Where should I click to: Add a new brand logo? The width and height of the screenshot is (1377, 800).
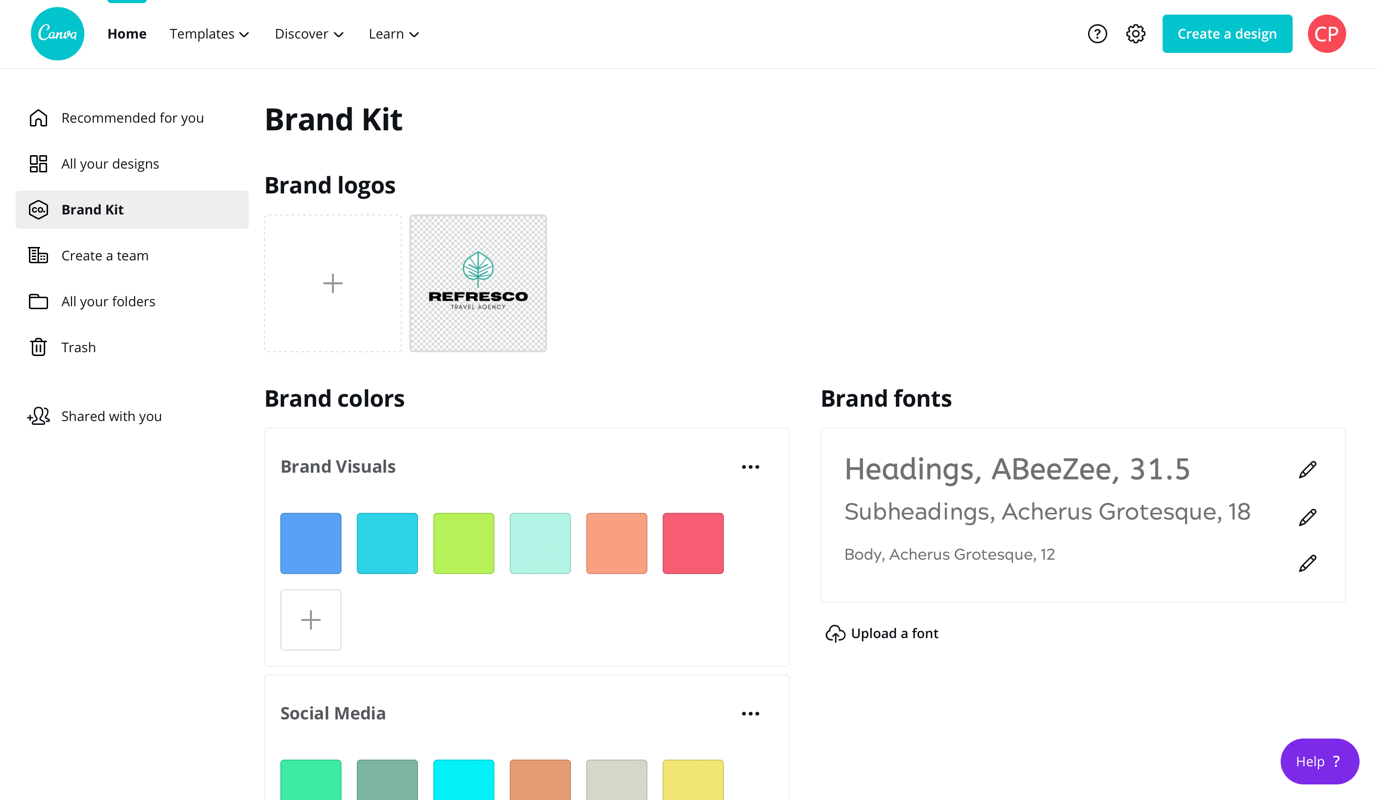pyautogui.click(x=333, y=283)
